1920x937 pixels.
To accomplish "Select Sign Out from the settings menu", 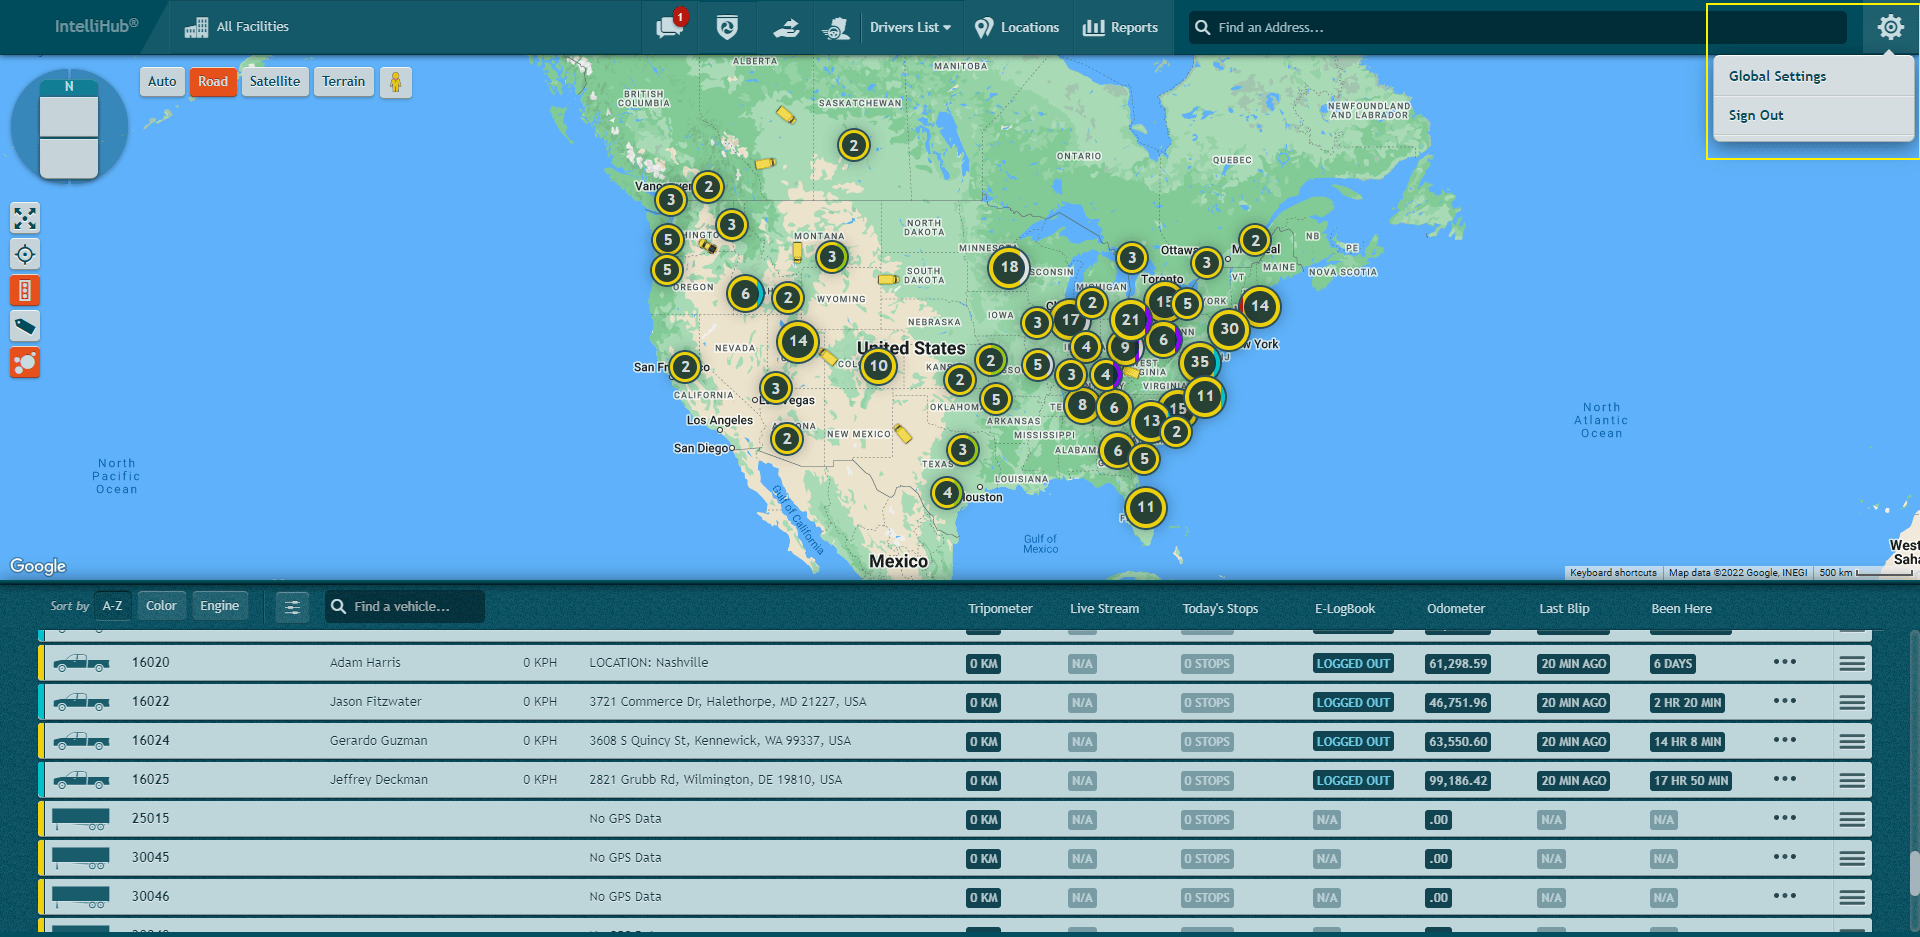I will [1755, 115].
